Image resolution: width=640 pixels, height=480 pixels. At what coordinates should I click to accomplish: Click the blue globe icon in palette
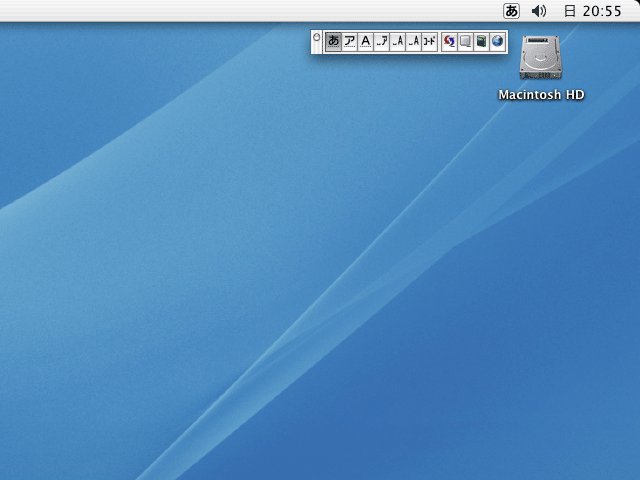tap(497, 41)
